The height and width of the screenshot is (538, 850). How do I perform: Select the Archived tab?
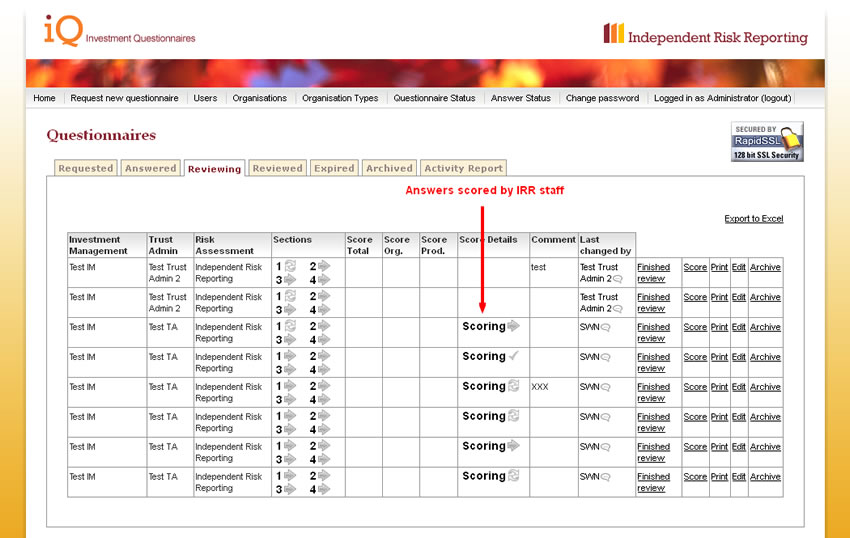point(389,168)
